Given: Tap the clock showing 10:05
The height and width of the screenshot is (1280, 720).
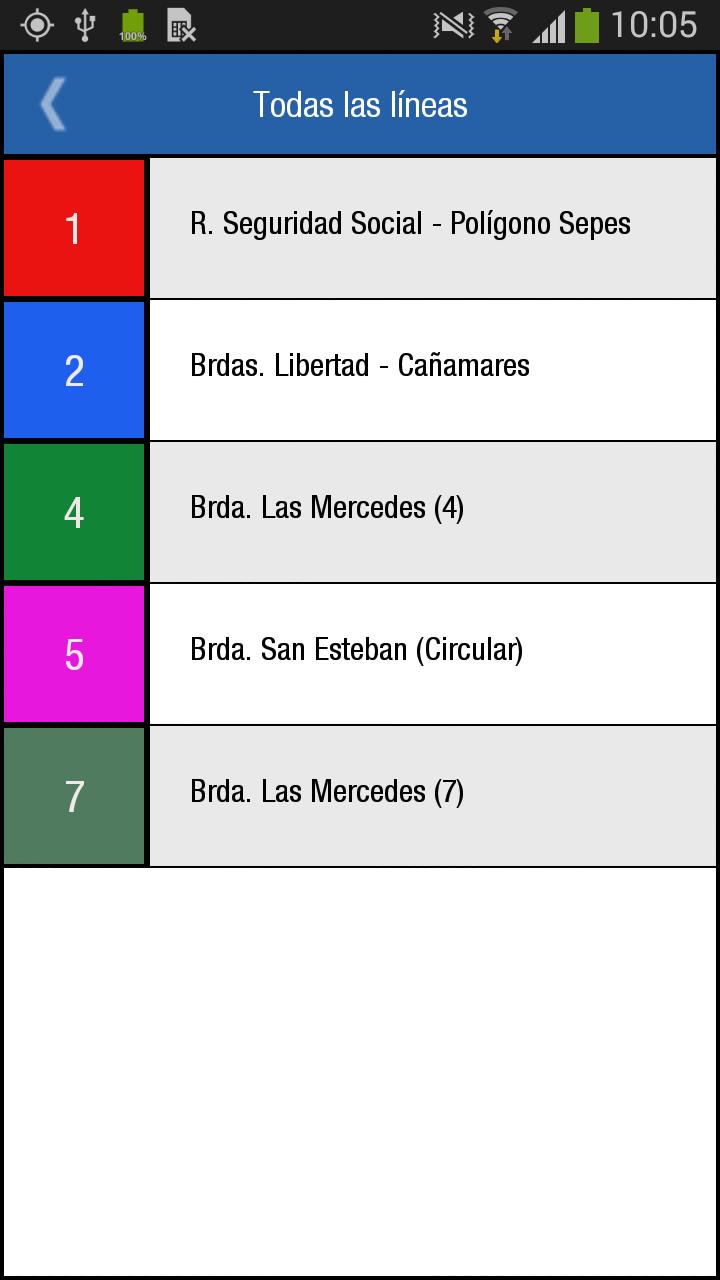Looking at the screenshot, I should (653, 25).
